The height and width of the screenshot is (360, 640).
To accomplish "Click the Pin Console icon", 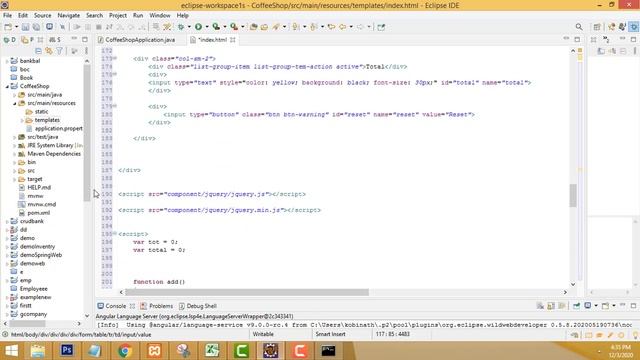I will (x=576, y=306).
